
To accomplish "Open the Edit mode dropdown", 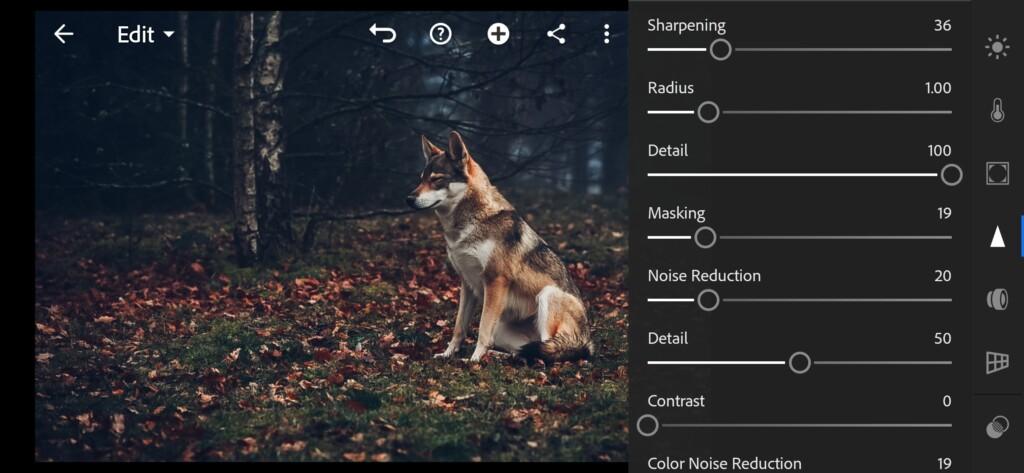I will pyautogui.click(x=146, y=34).
